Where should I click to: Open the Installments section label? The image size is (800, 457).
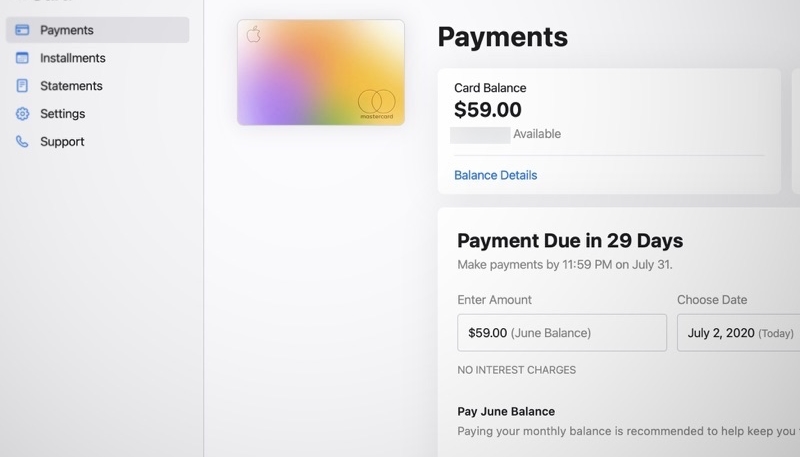pyautogui.click(x=73, y=58)
